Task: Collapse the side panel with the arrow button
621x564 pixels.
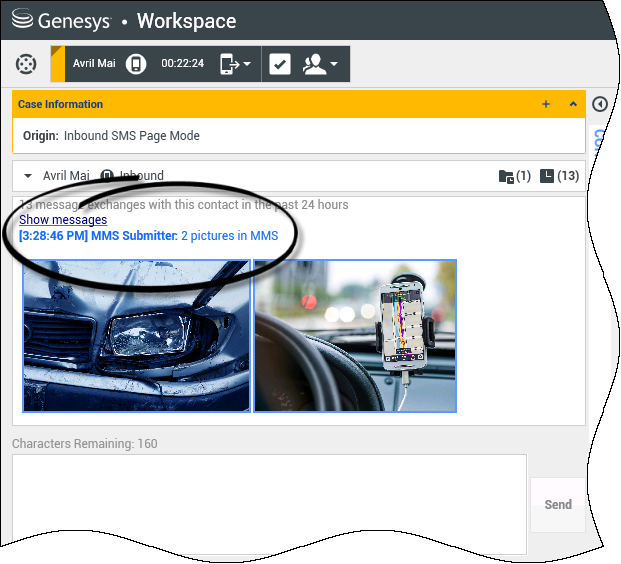Action: [600, 104]
